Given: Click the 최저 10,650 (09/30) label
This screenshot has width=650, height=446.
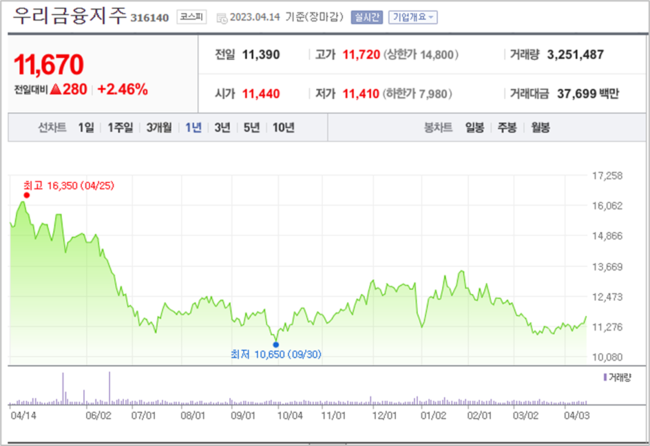Looking at the screenshot, I should [276, 354].
